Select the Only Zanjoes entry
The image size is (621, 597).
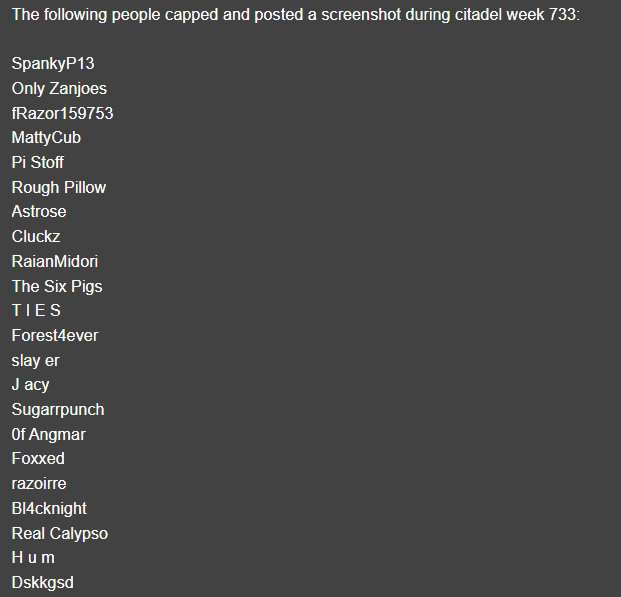coord(59,89)
